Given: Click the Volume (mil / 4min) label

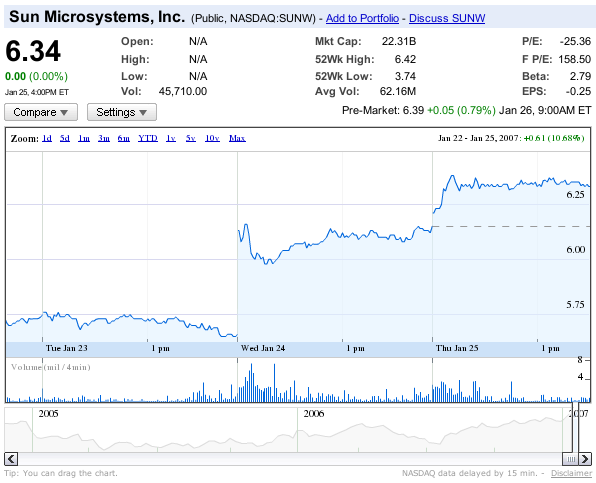Looking at the screenshot, I should point(51,367).
